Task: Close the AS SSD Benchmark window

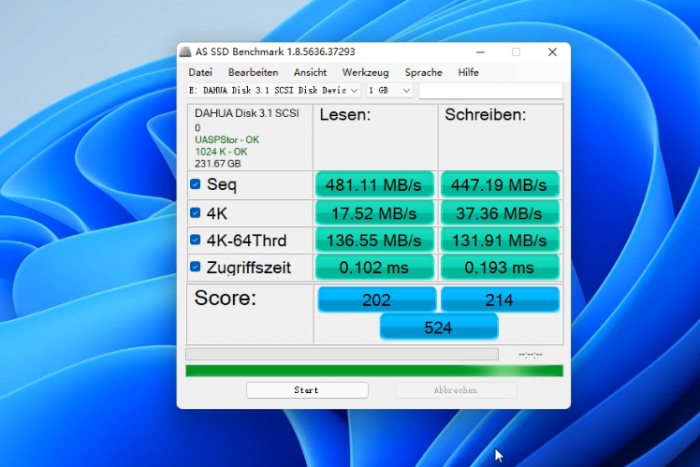Action: 552,52
